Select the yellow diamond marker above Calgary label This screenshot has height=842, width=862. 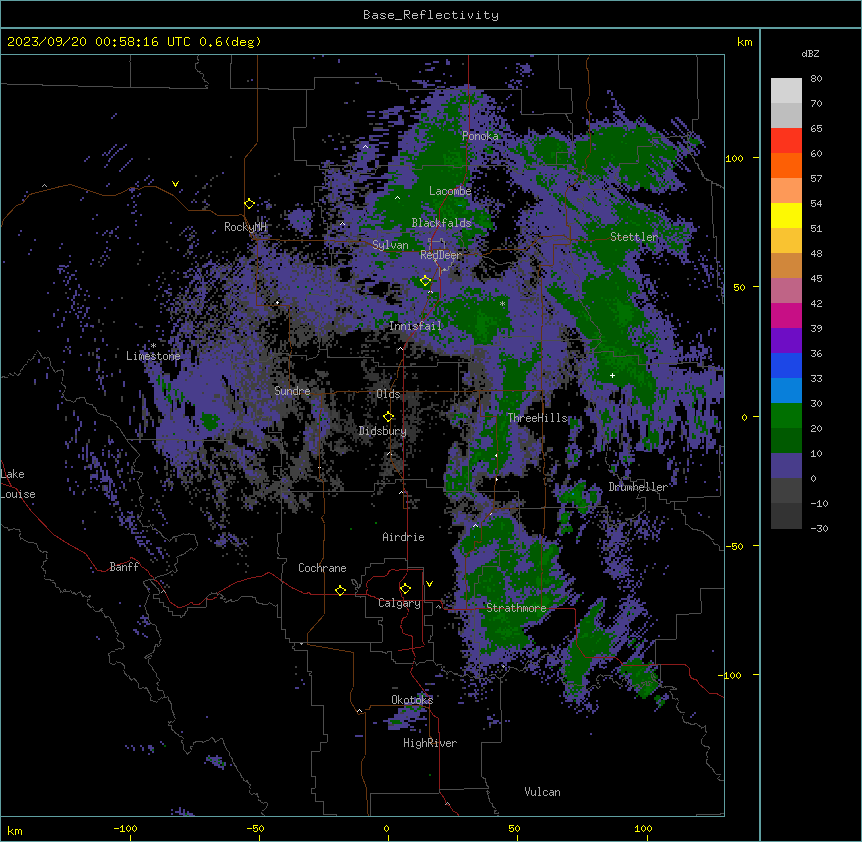coord(405,589)
